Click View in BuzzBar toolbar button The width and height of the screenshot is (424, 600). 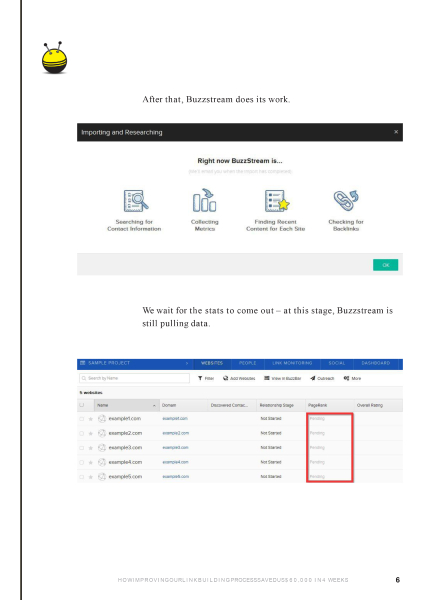click(x=282, y=378)
